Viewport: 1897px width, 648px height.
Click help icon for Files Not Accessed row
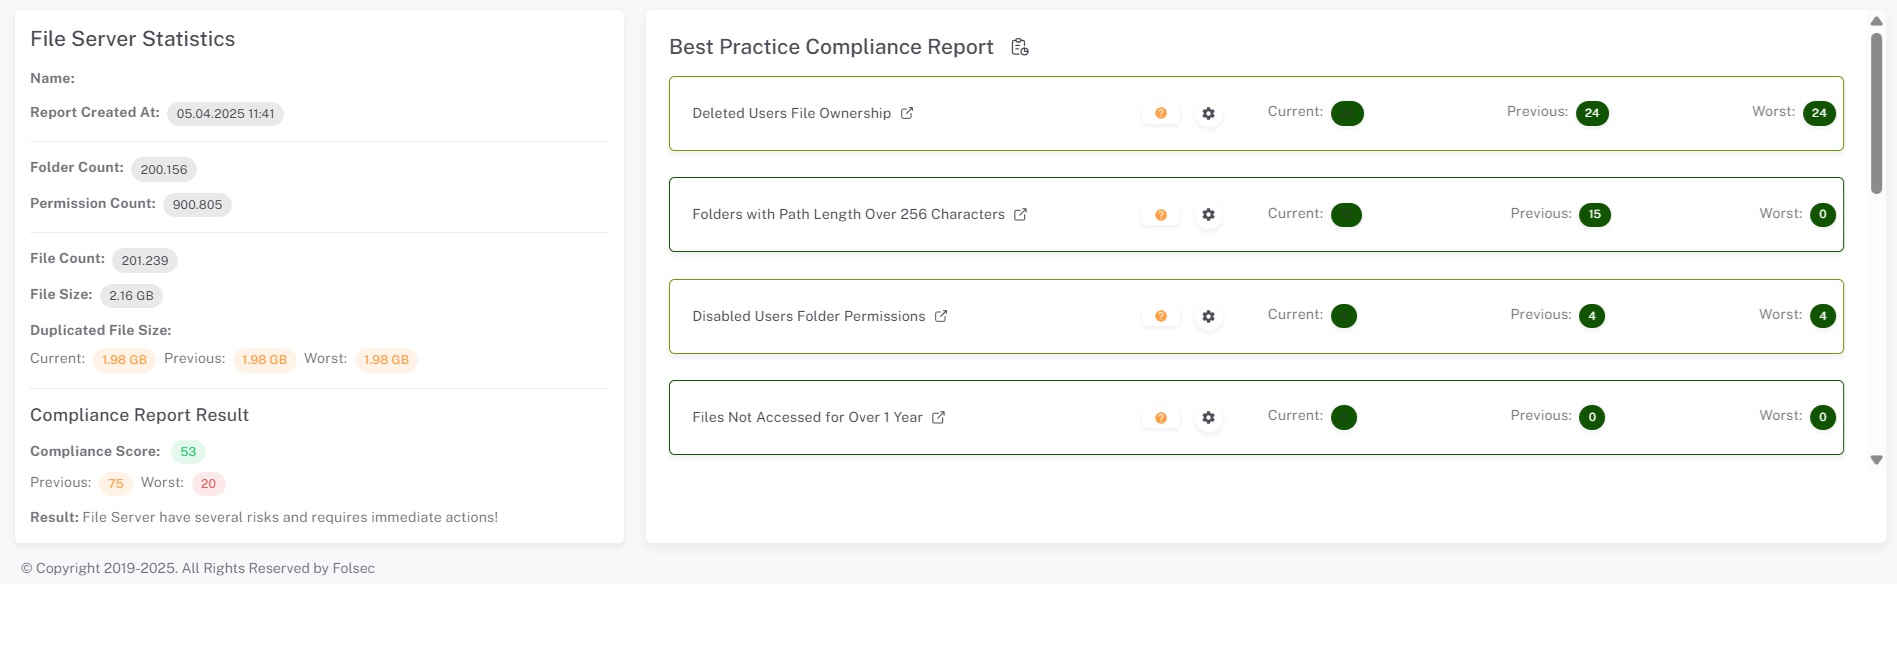1161,418
